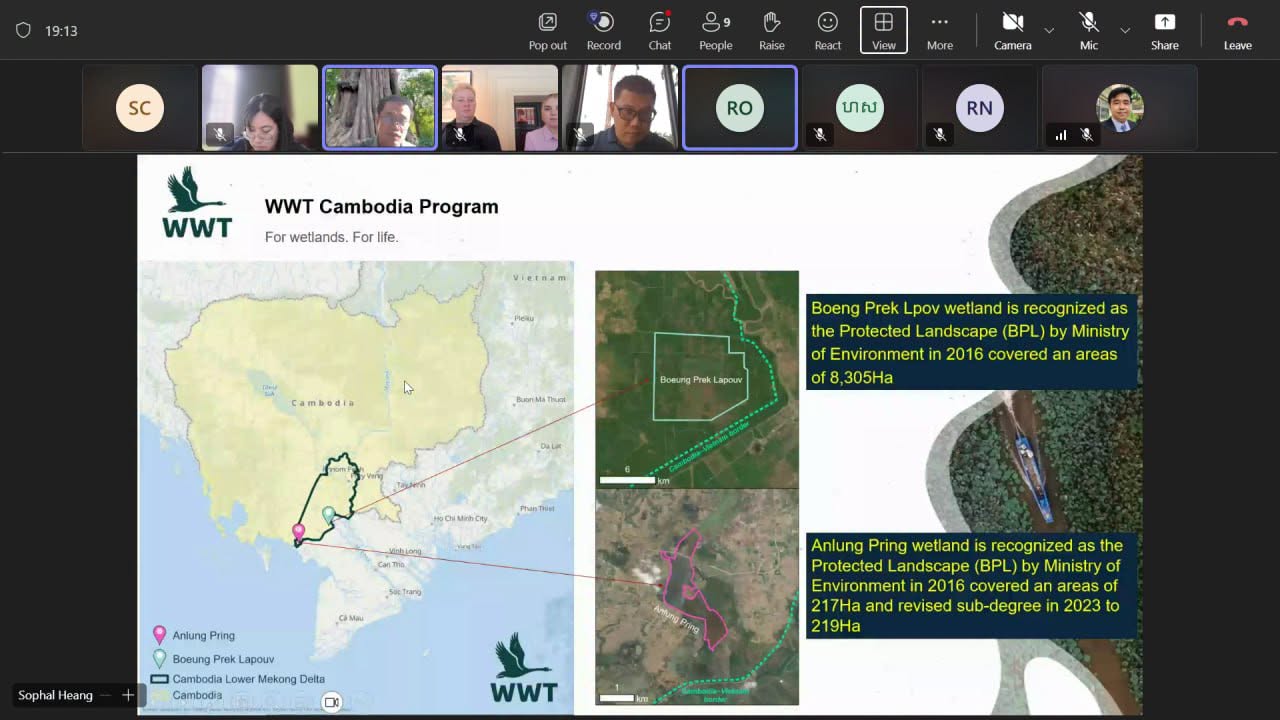Viewport: 1280px width, 720px height.
Task: Click the WWT logo above the slide title
Action: click(x=196, y=202)
